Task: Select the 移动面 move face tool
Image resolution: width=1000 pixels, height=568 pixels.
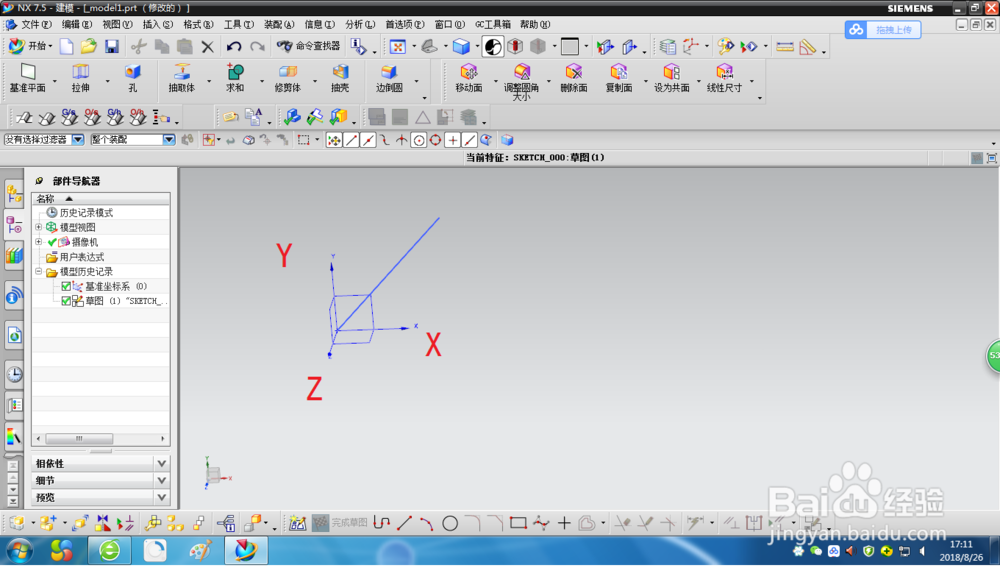Action: [x=469, y=78]
